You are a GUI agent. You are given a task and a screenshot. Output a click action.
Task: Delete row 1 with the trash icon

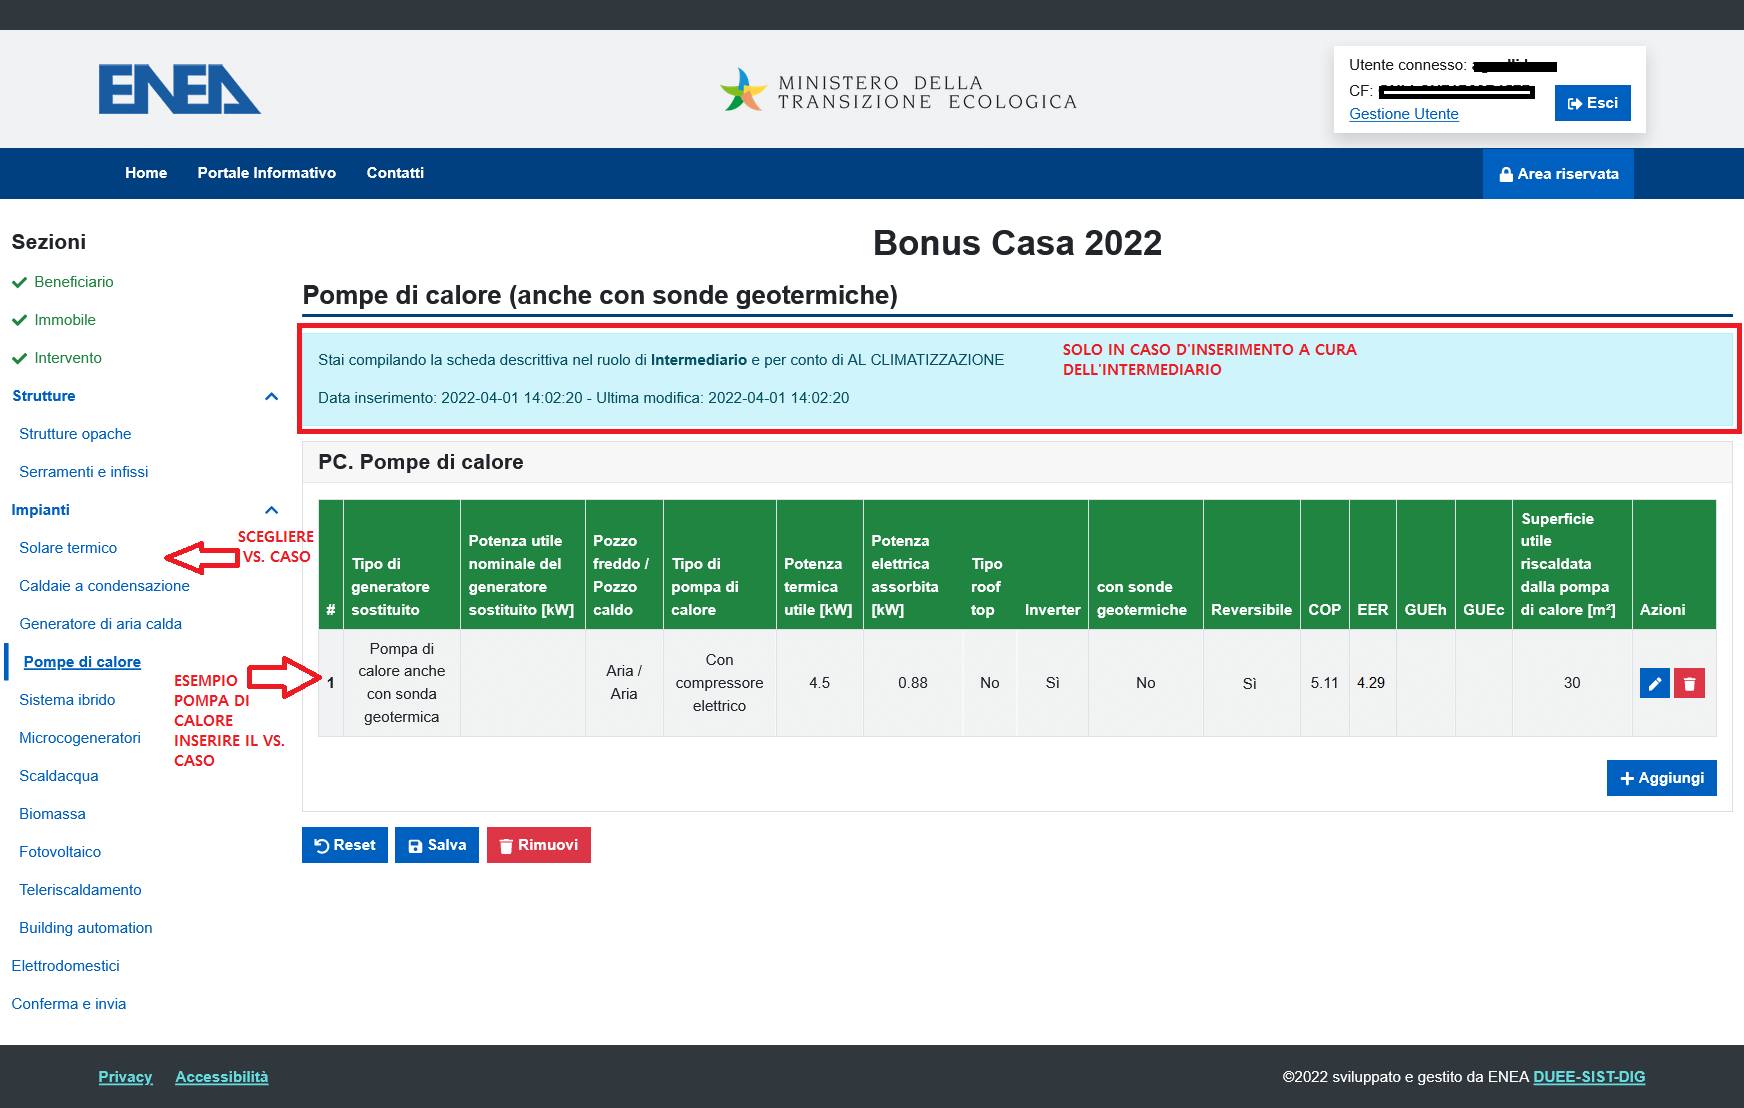coord(1689,683)
